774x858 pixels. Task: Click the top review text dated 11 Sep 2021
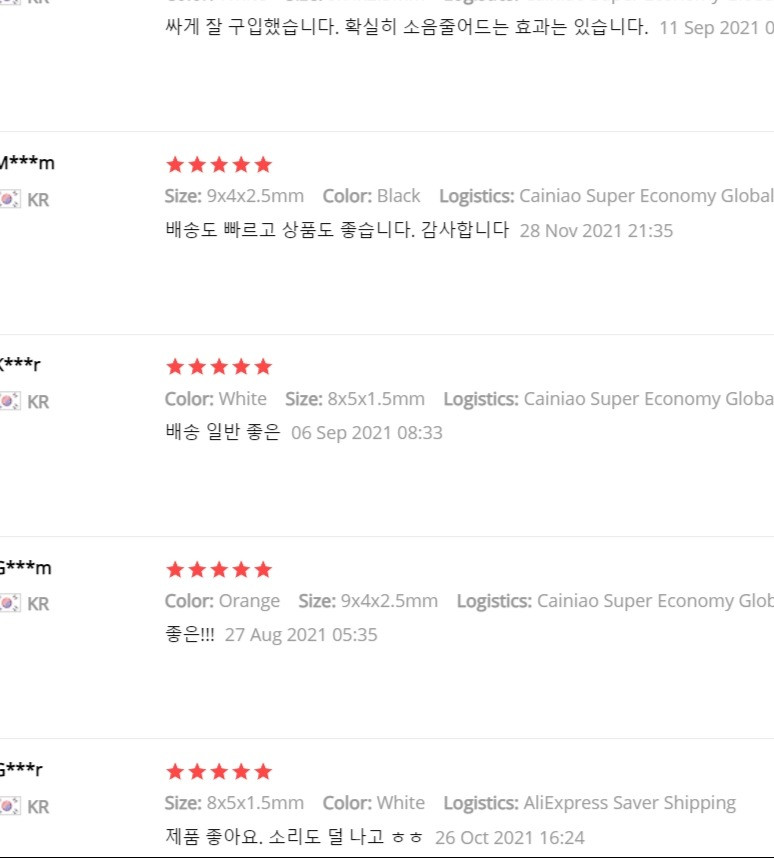pyautogui.click(x=407, y=26)
